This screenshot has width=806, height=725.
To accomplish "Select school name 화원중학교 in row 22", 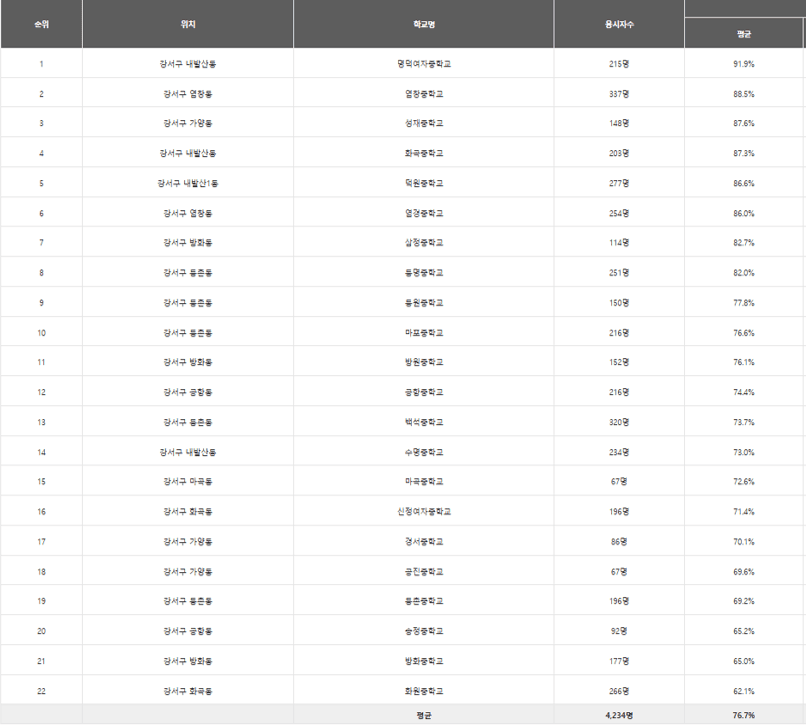I will click(x=424, y=691).
